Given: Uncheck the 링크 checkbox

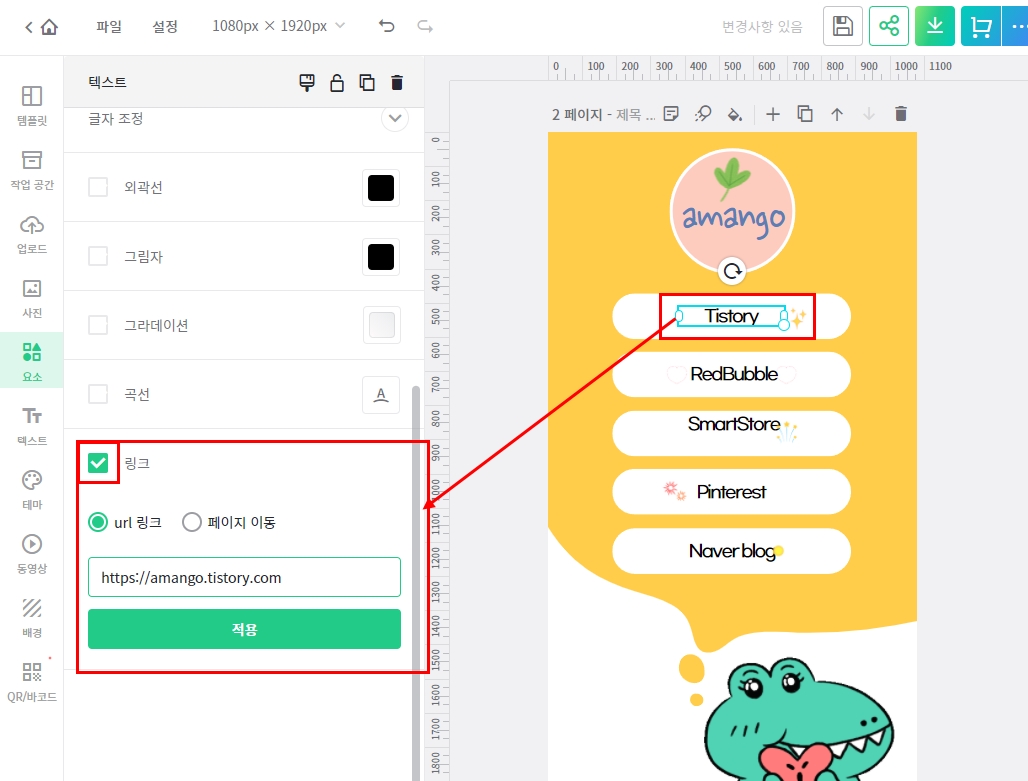Looking at the screenshot, I should coord(98,463).
